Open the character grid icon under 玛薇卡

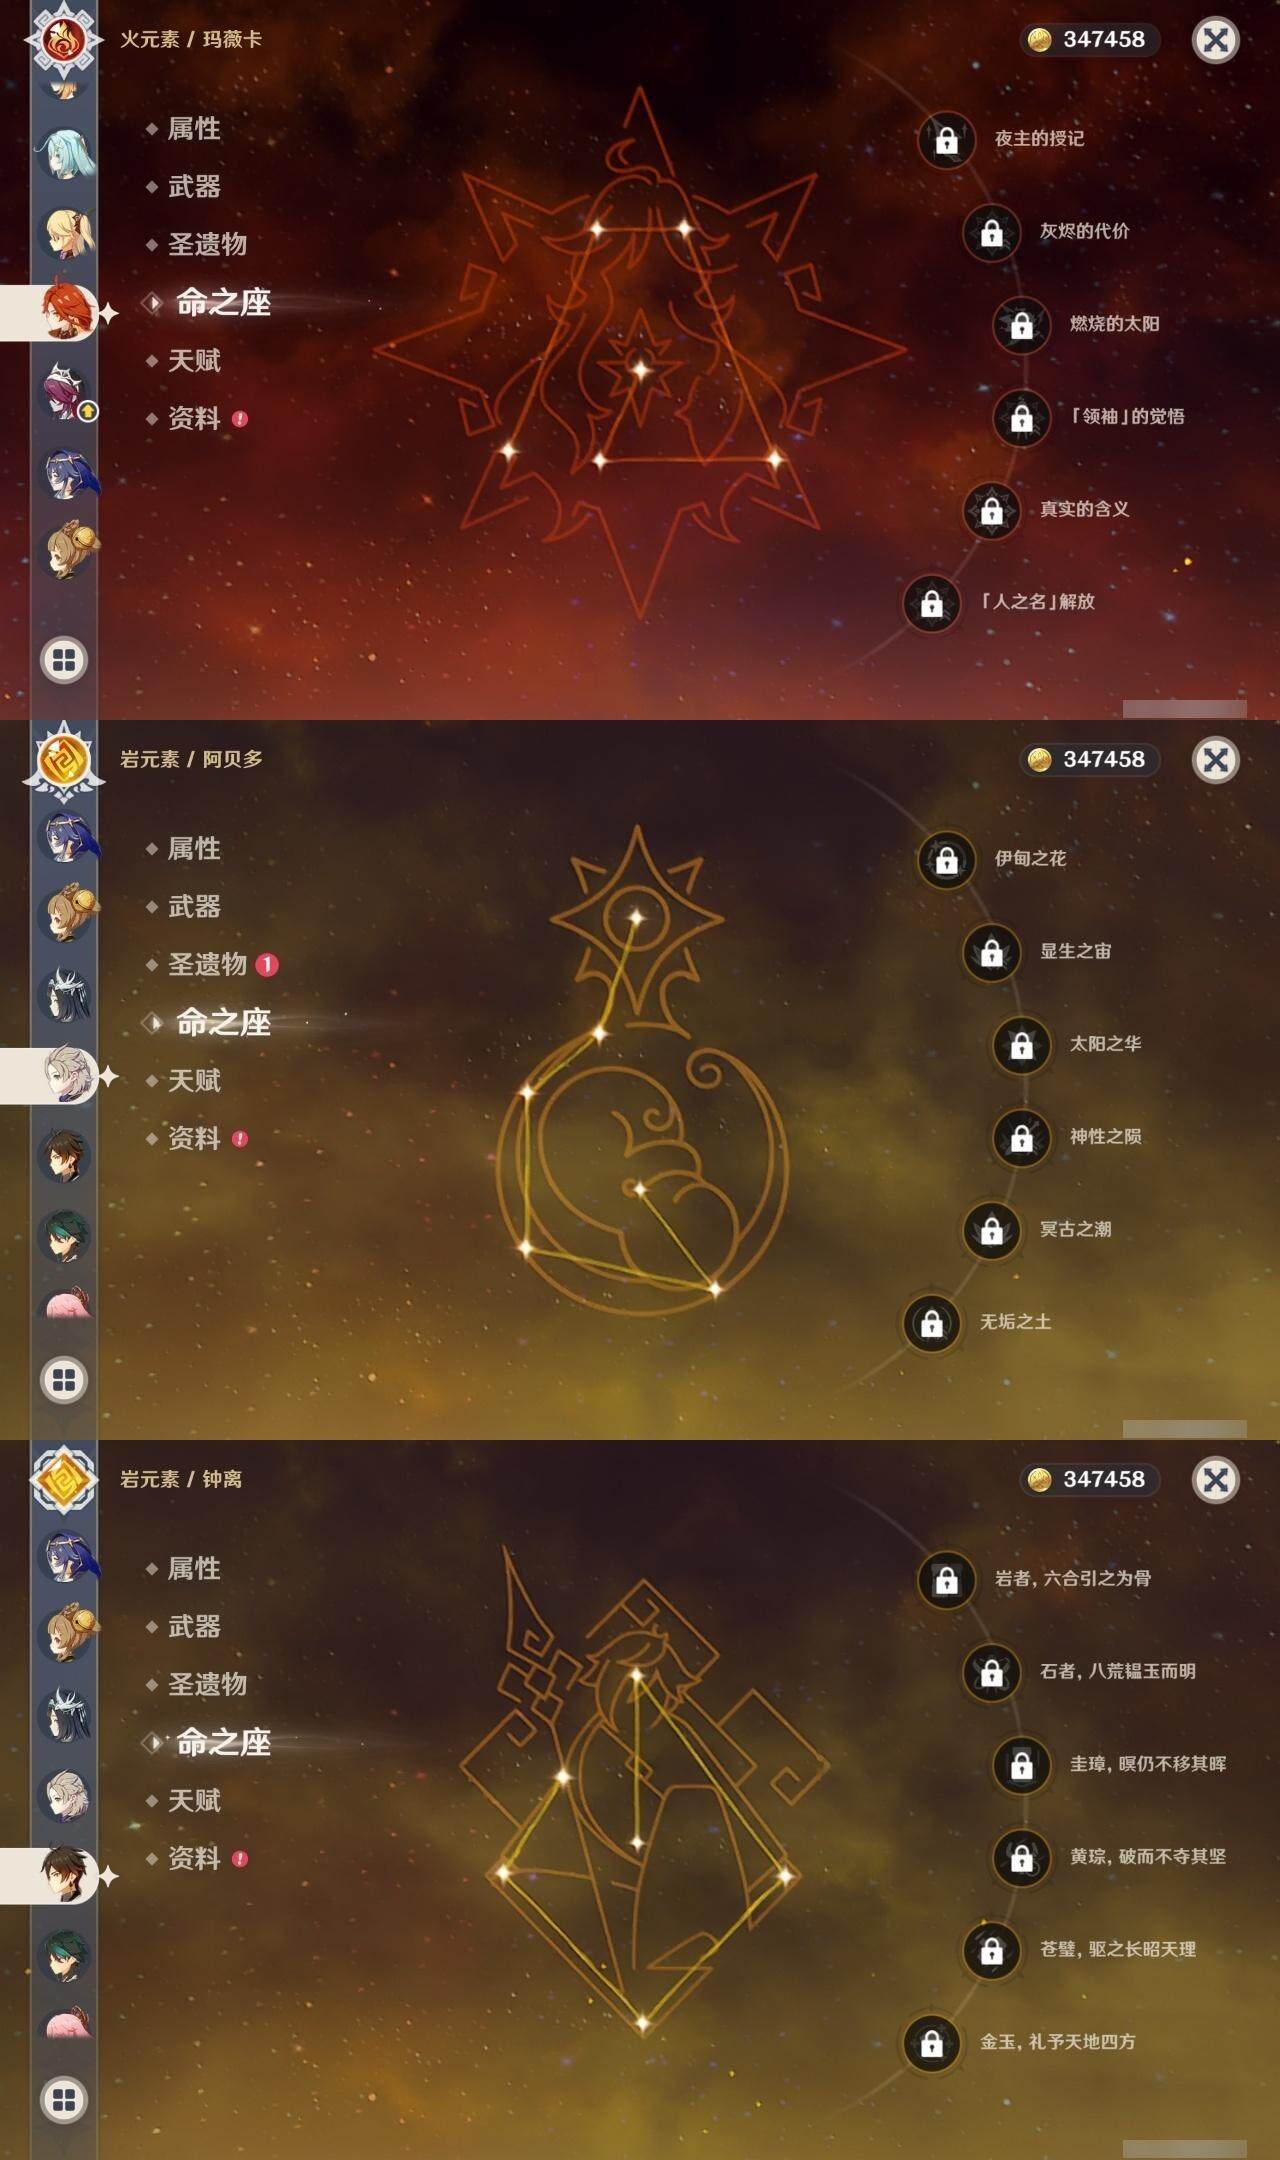(x=64, y=660)
